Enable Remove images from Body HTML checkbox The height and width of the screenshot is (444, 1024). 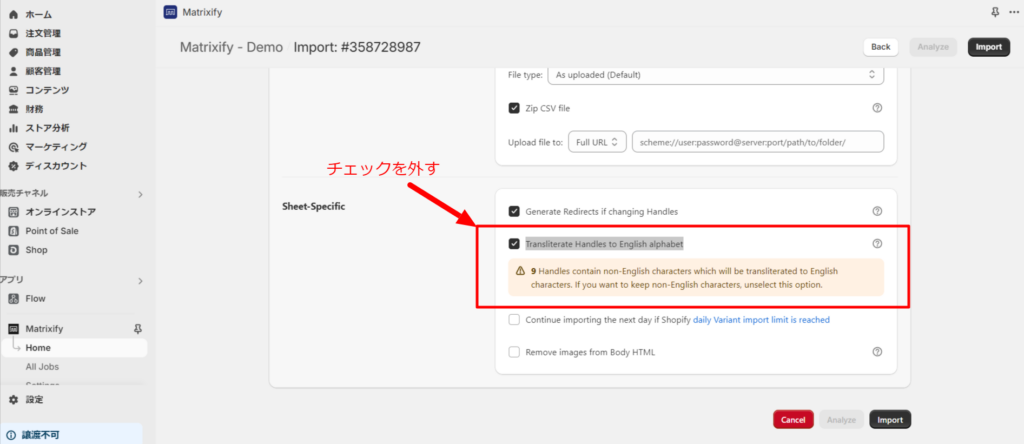click(x=514, y=352)
